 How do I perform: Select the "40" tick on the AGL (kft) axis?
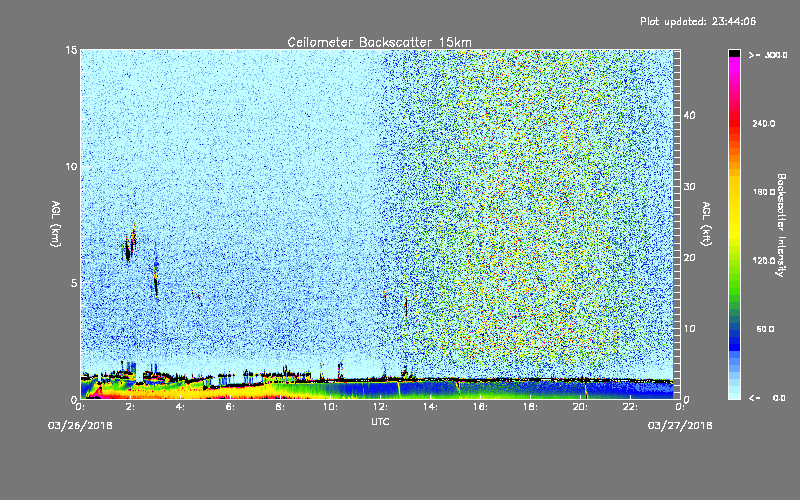689,116
